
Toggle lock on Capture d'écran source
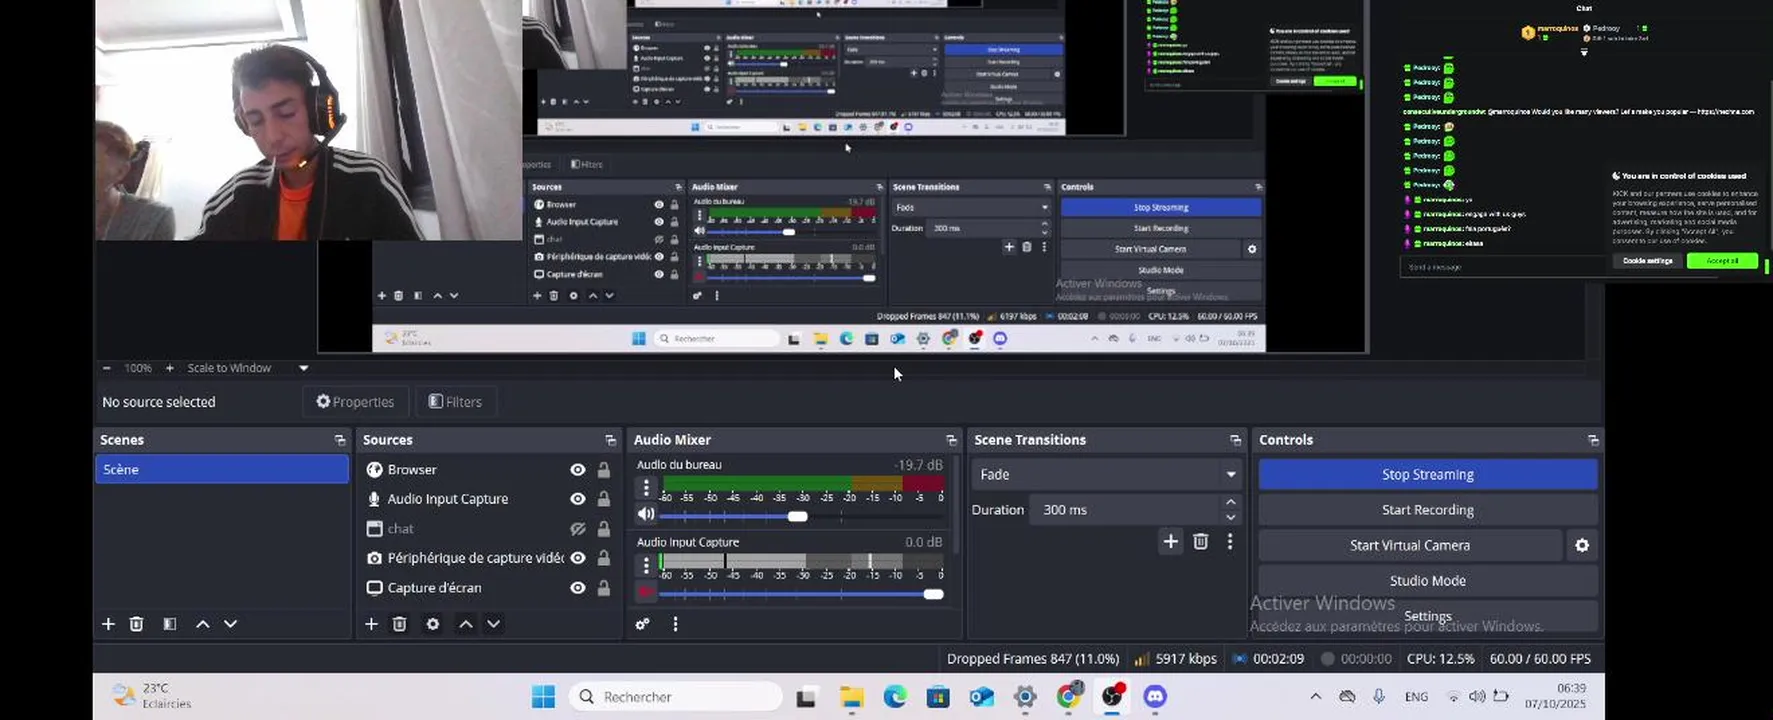tap(604, 588)
